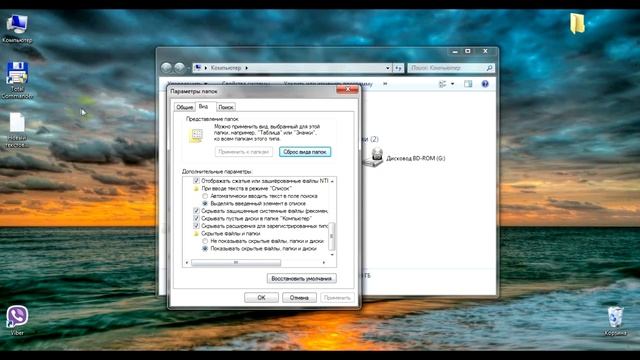Click the folder icon beside Скрытые файлы и папки

196,233
